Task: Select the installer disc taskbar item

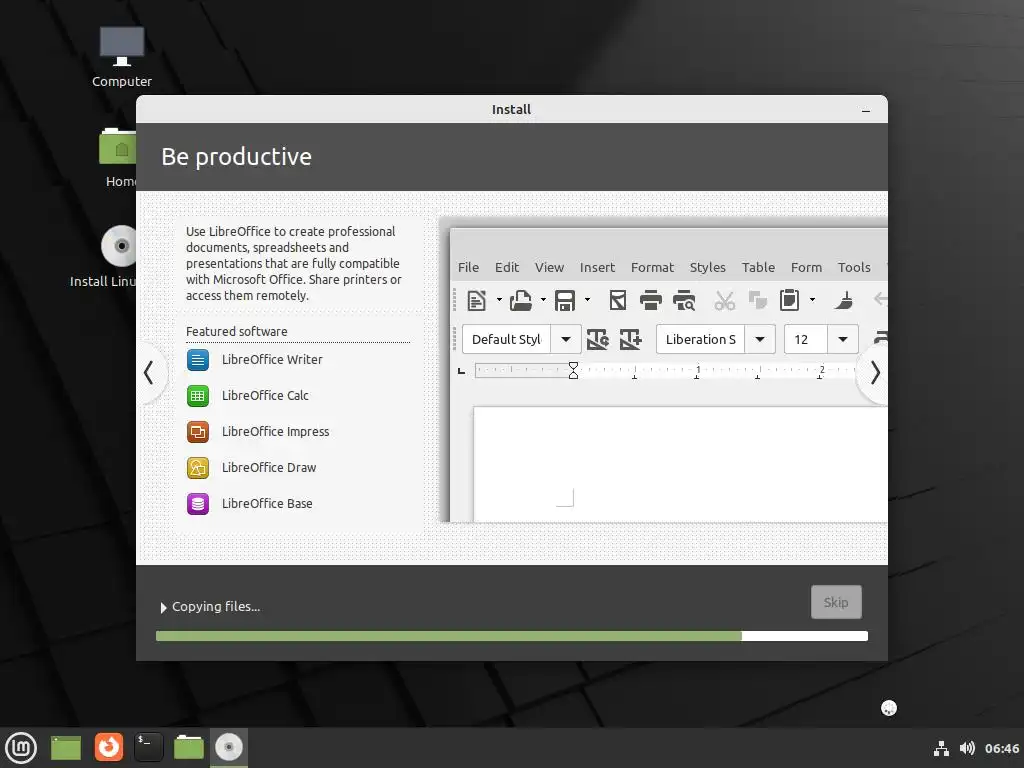Action: [x=229, y=747]
